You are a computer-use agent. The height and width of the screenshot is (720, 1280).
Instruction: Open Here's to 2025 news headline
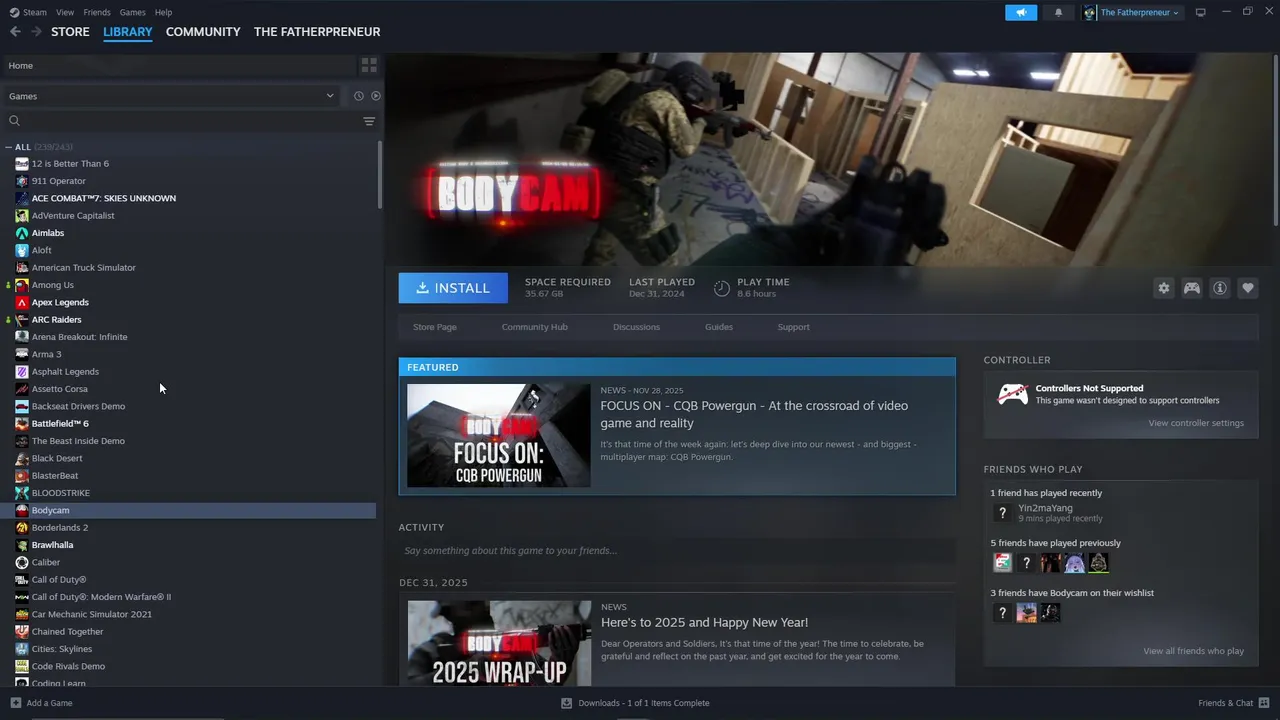point(704,622)
